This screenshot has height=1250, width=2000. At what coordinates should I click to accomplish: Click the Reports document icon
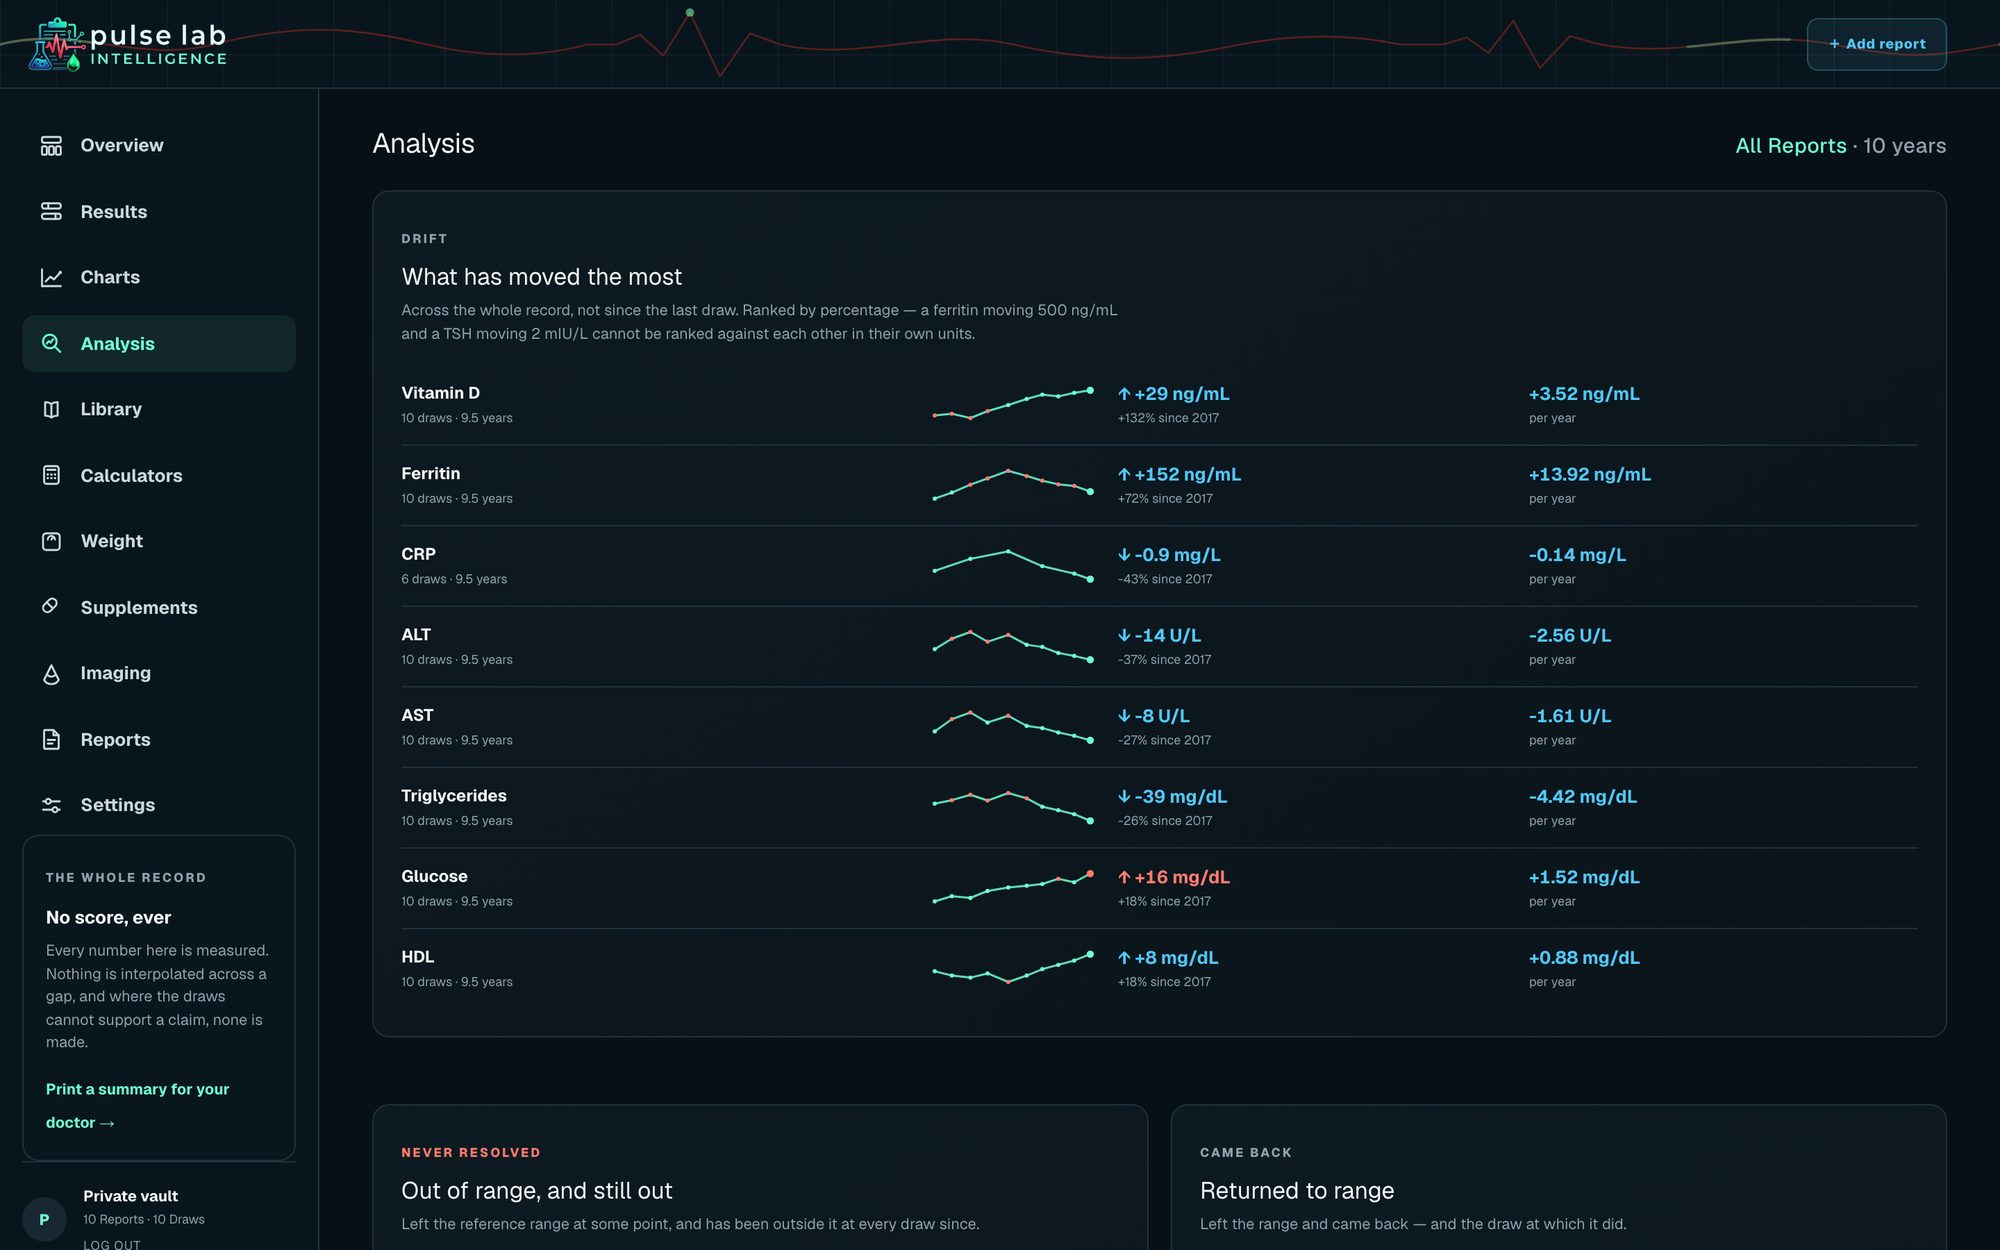pos(51,740)
